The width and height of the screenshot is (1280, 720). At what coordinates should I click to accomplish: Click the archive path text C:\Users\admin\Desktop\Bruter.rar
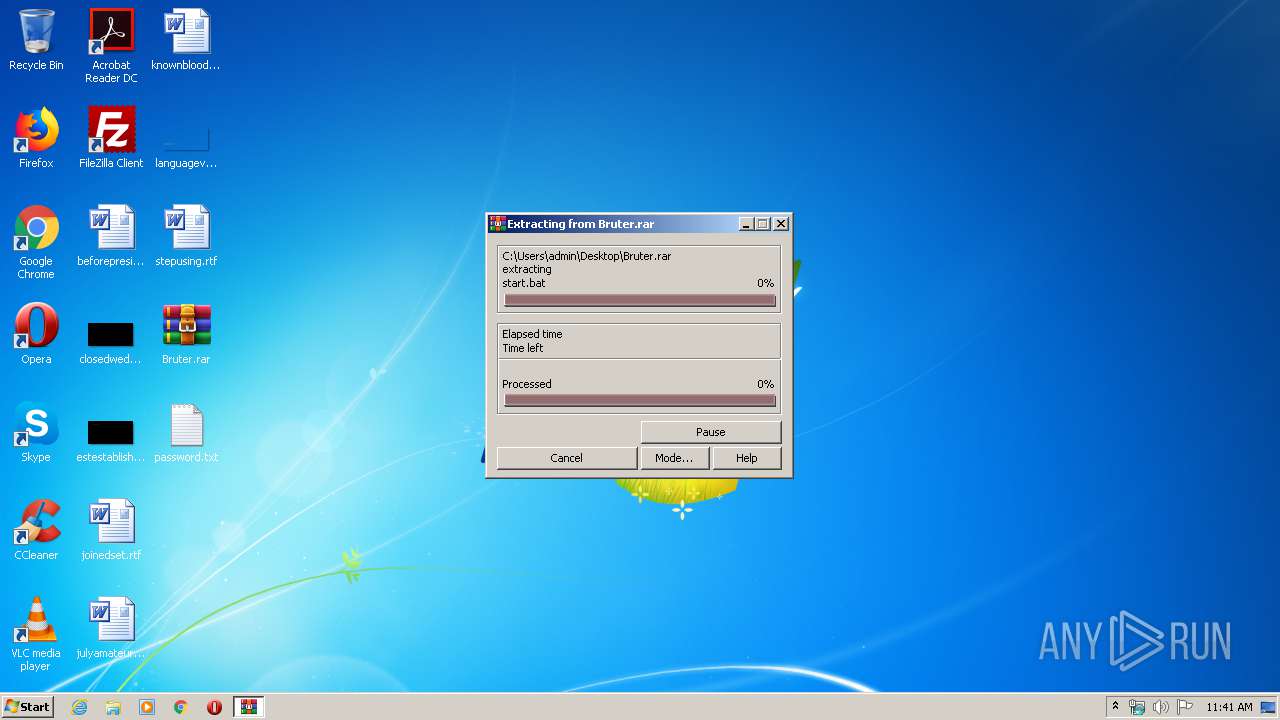(587, 256)
